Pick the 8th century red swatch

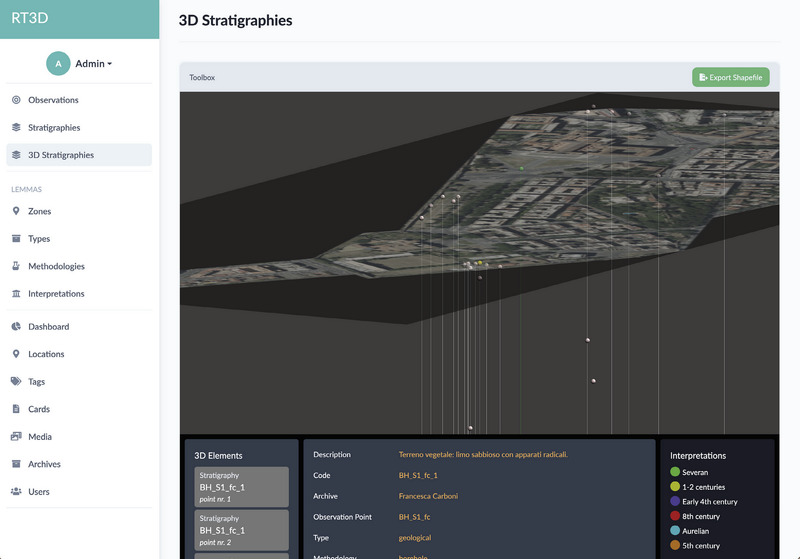click(675, 516)
